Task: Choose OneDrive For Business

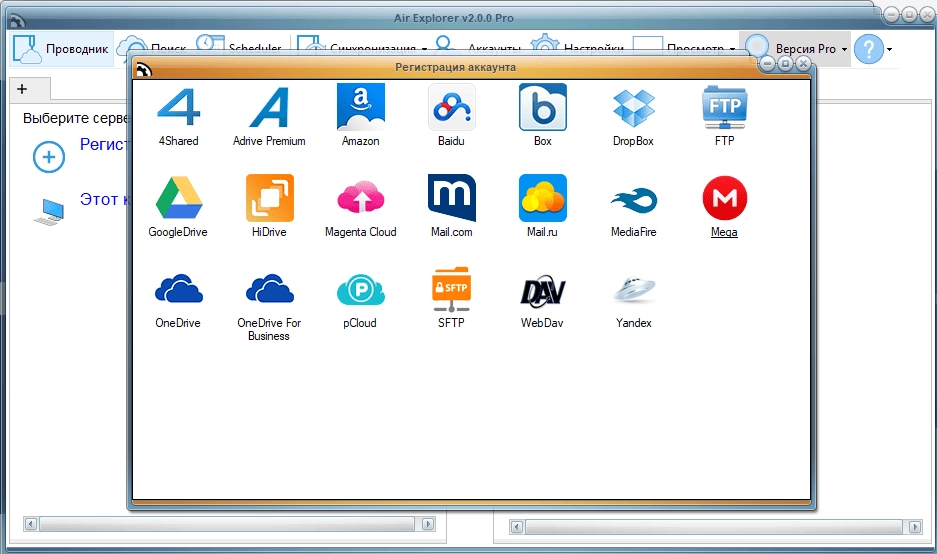Action: [x=270, y=289]
